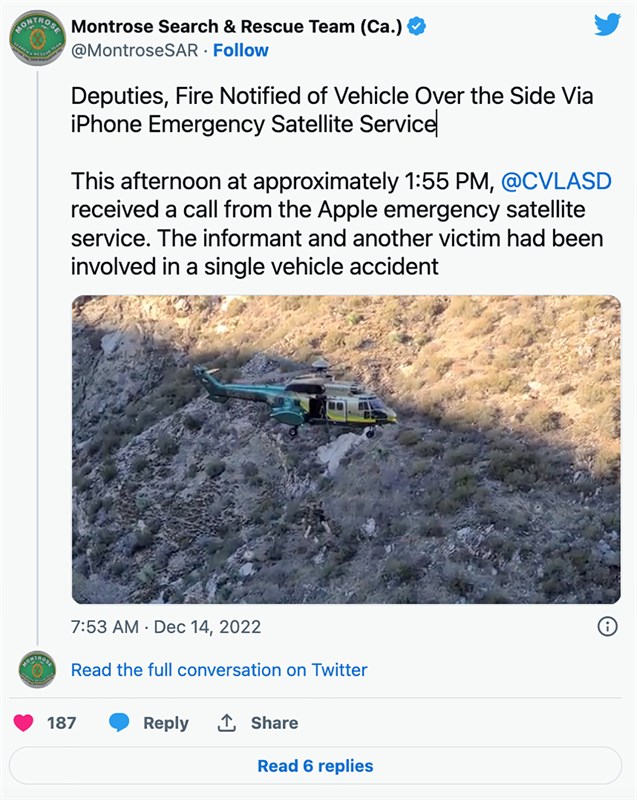Click the 187 likes count
The image size is (637, 800).
click(x=62, y=723)
